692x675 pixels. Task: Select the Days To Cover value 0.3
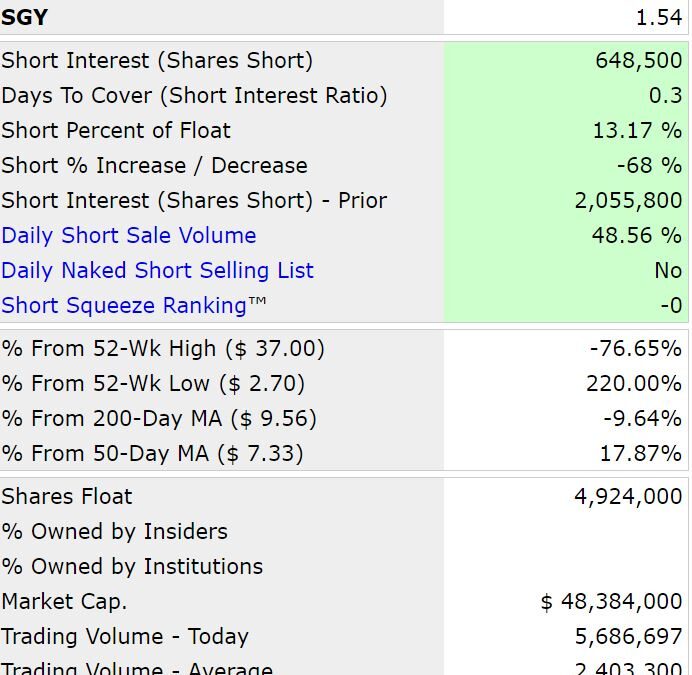(666, 95)
